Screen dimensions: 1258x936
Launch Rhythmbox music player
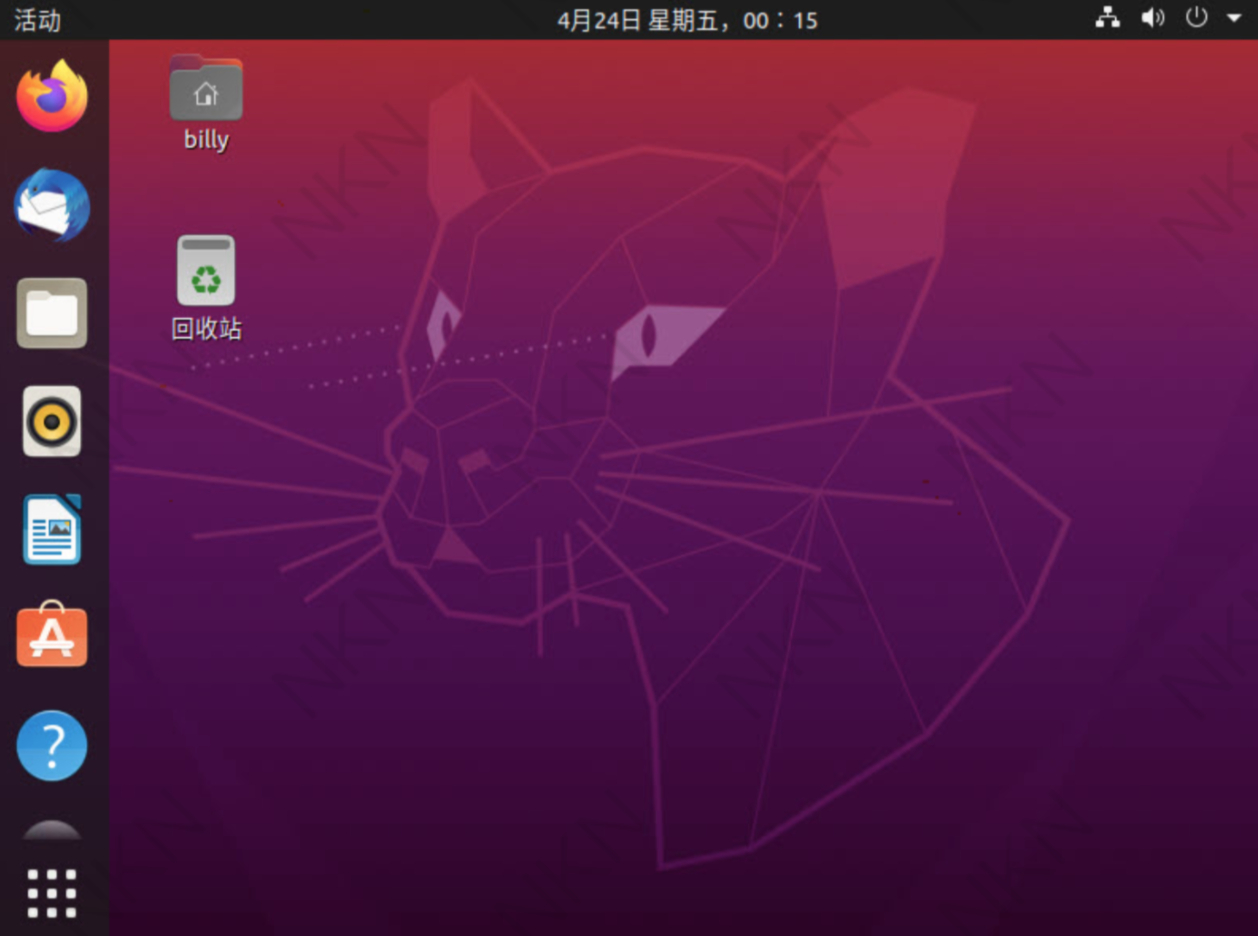pyautogui.click(x=52, y=421)
